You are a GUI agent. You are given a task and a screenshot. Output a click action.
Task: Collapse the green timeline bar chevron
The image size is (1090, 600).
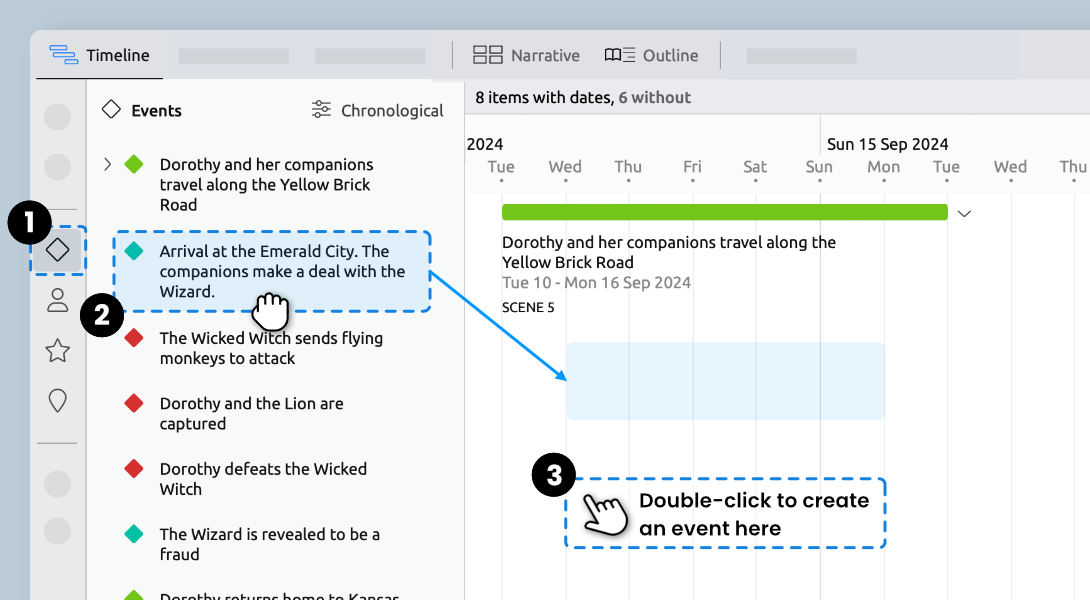pos(964,213)
